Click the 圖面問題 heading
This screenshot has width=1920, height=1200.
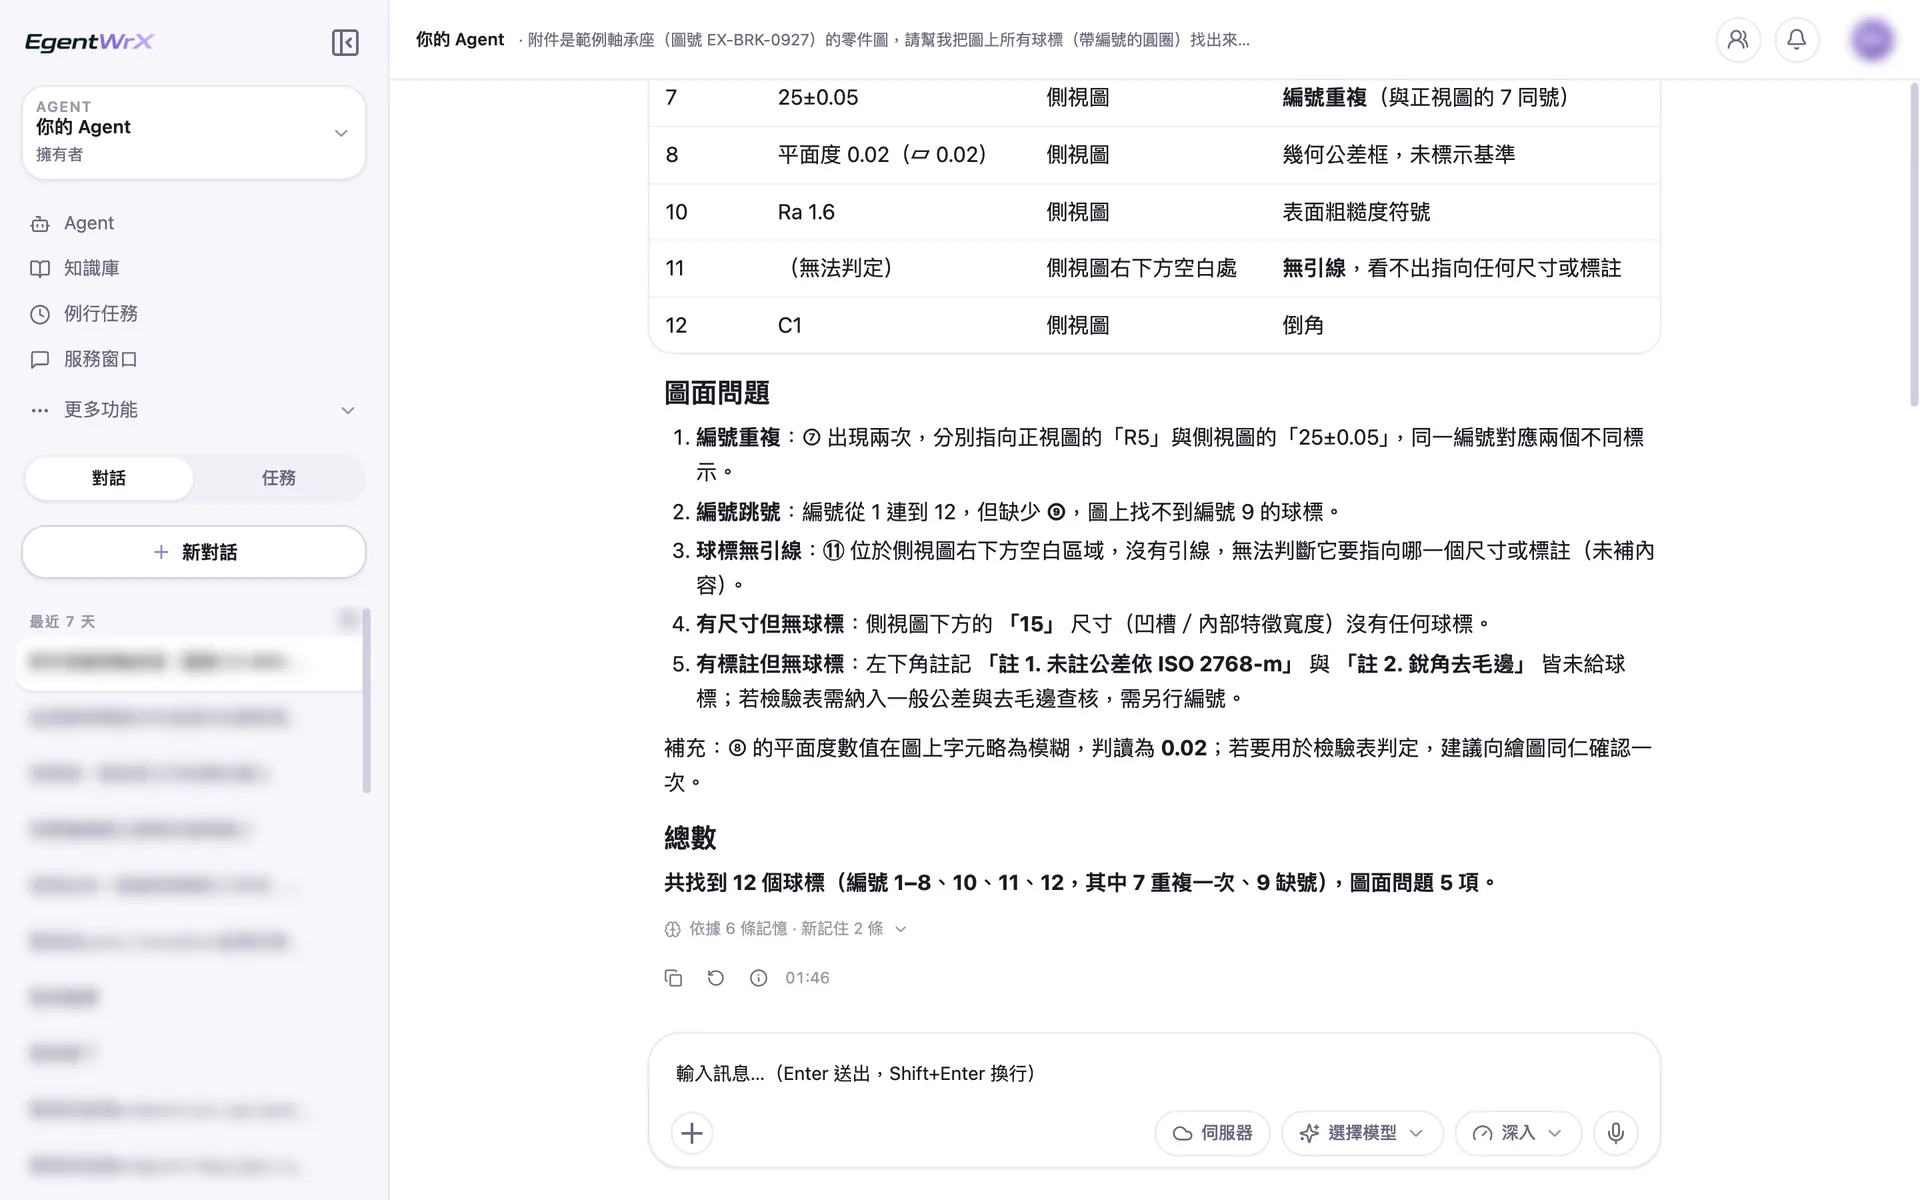[717, 393]
